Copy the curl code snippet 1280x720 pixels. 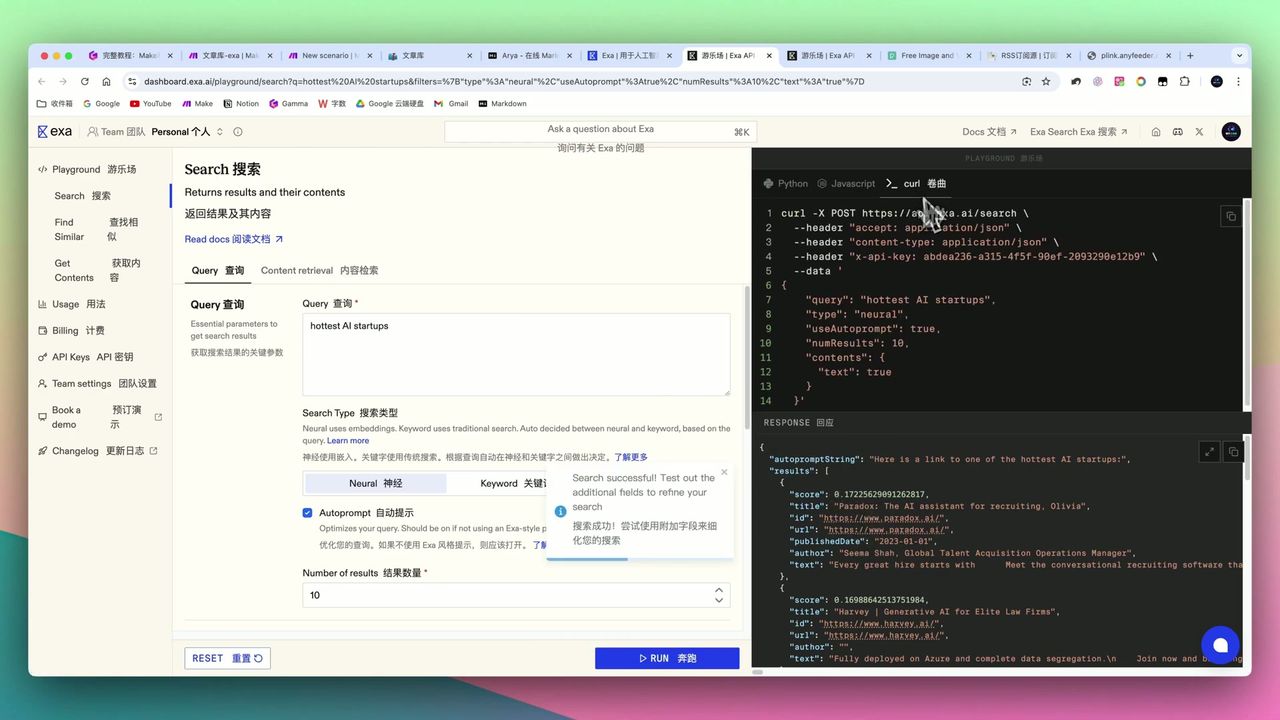[1231, 216]
